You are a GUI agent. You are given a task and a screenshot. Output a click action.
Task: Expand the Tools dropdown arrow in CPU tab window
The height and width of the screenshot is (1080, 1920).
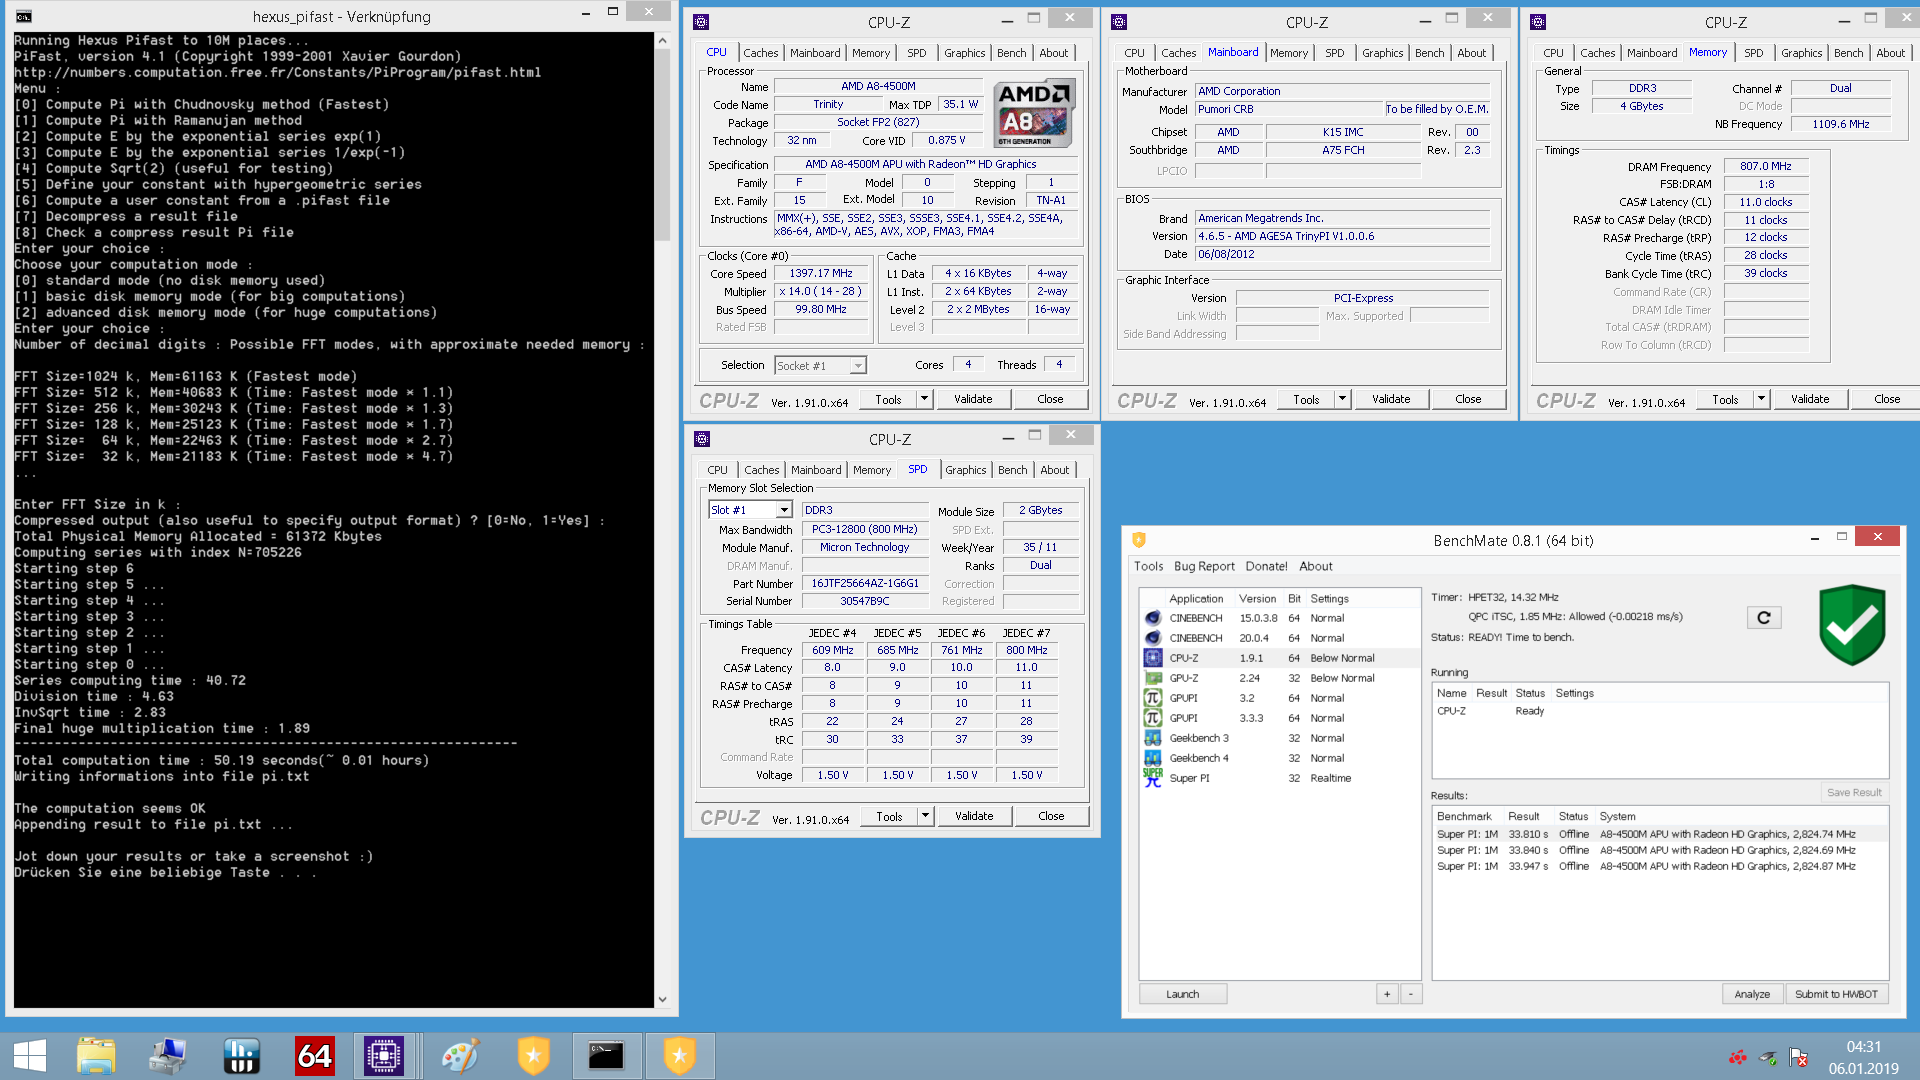[x=924, y=399]
